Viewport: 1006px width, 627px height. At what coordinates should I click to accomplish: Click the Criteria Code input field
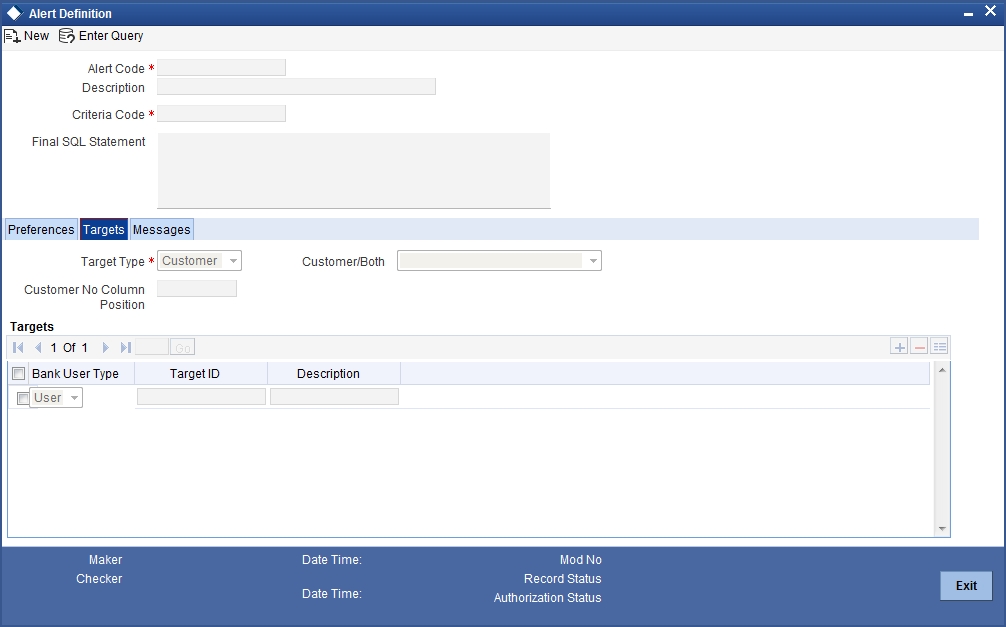click(221, 114)
